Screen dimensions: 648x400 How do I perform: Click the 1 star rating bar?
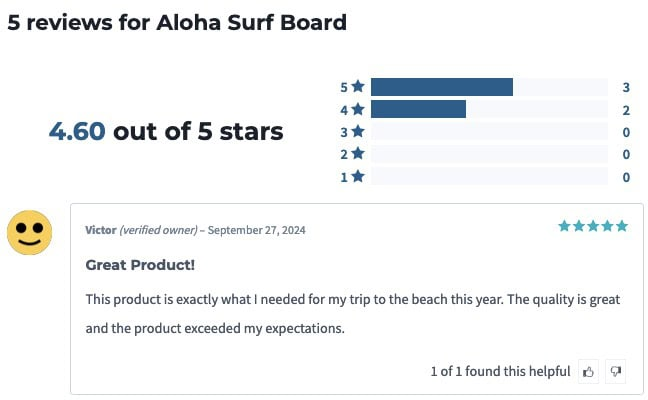[x=489, y=177]
